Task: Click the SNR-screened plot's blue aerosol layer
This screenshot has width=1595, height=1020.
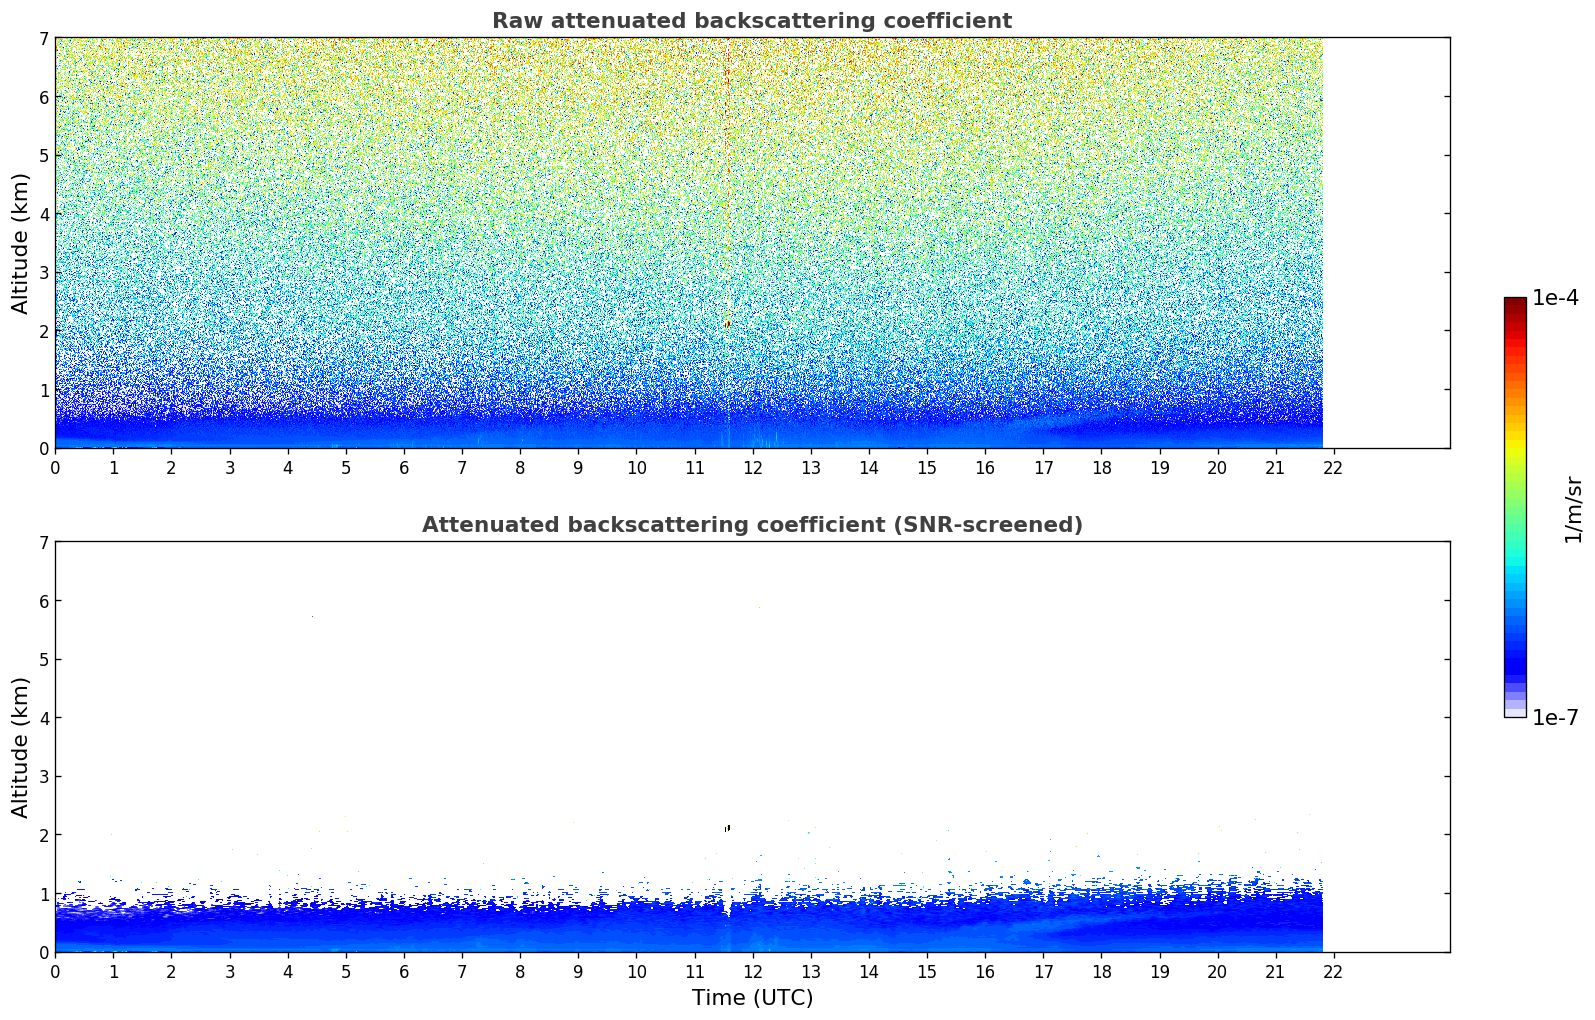Action: 689,920
